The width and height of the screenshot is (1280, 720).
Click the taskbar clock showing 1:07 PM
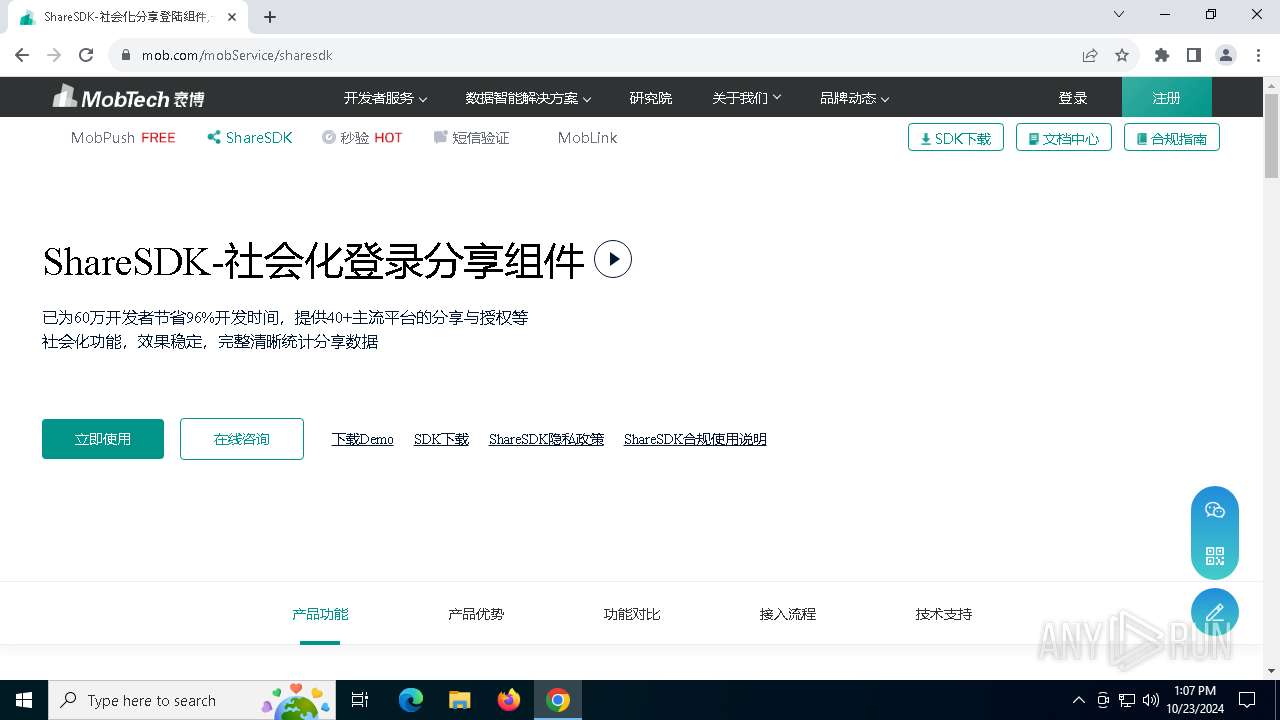[1194, 700]
